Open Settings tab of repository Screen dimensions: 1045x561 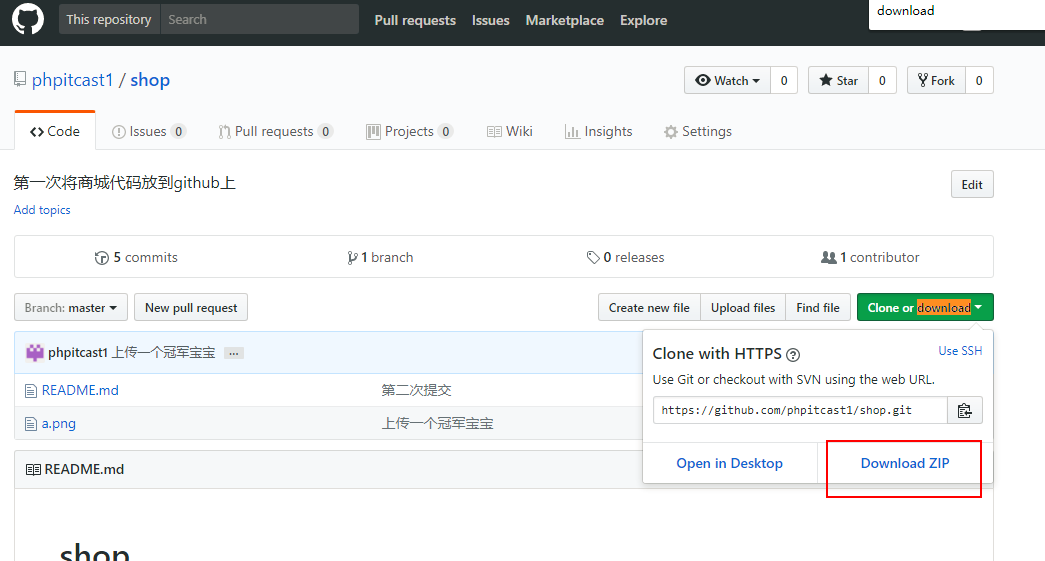point(697,131)
